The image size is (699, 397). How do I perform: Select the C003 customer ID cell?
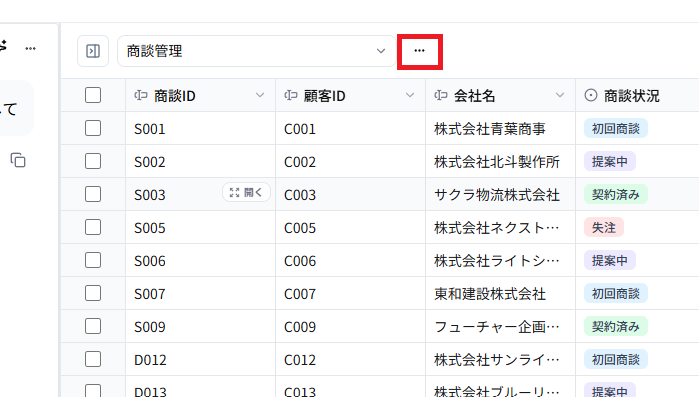350,194
